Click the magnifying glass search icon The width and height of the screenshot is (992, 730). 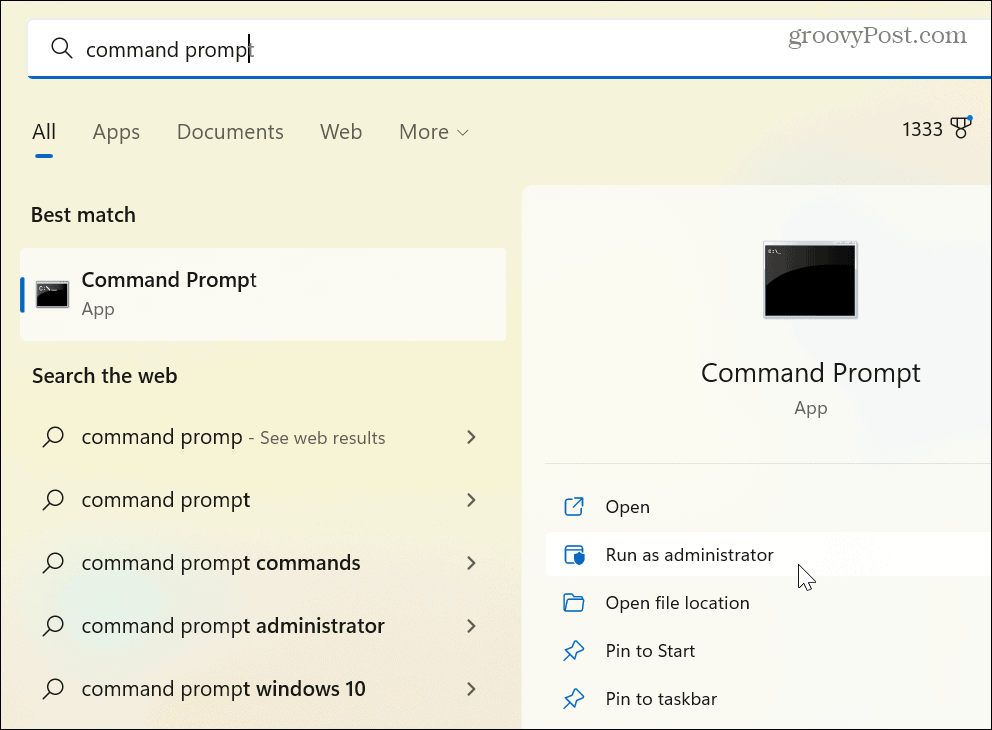[61, 47]
